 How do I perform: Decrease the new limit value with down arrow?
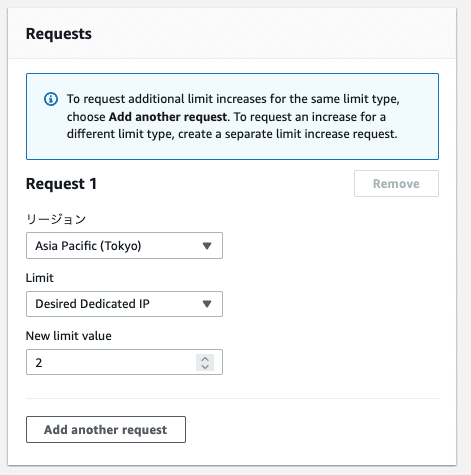pyautogui.click(x=205, y=366)
